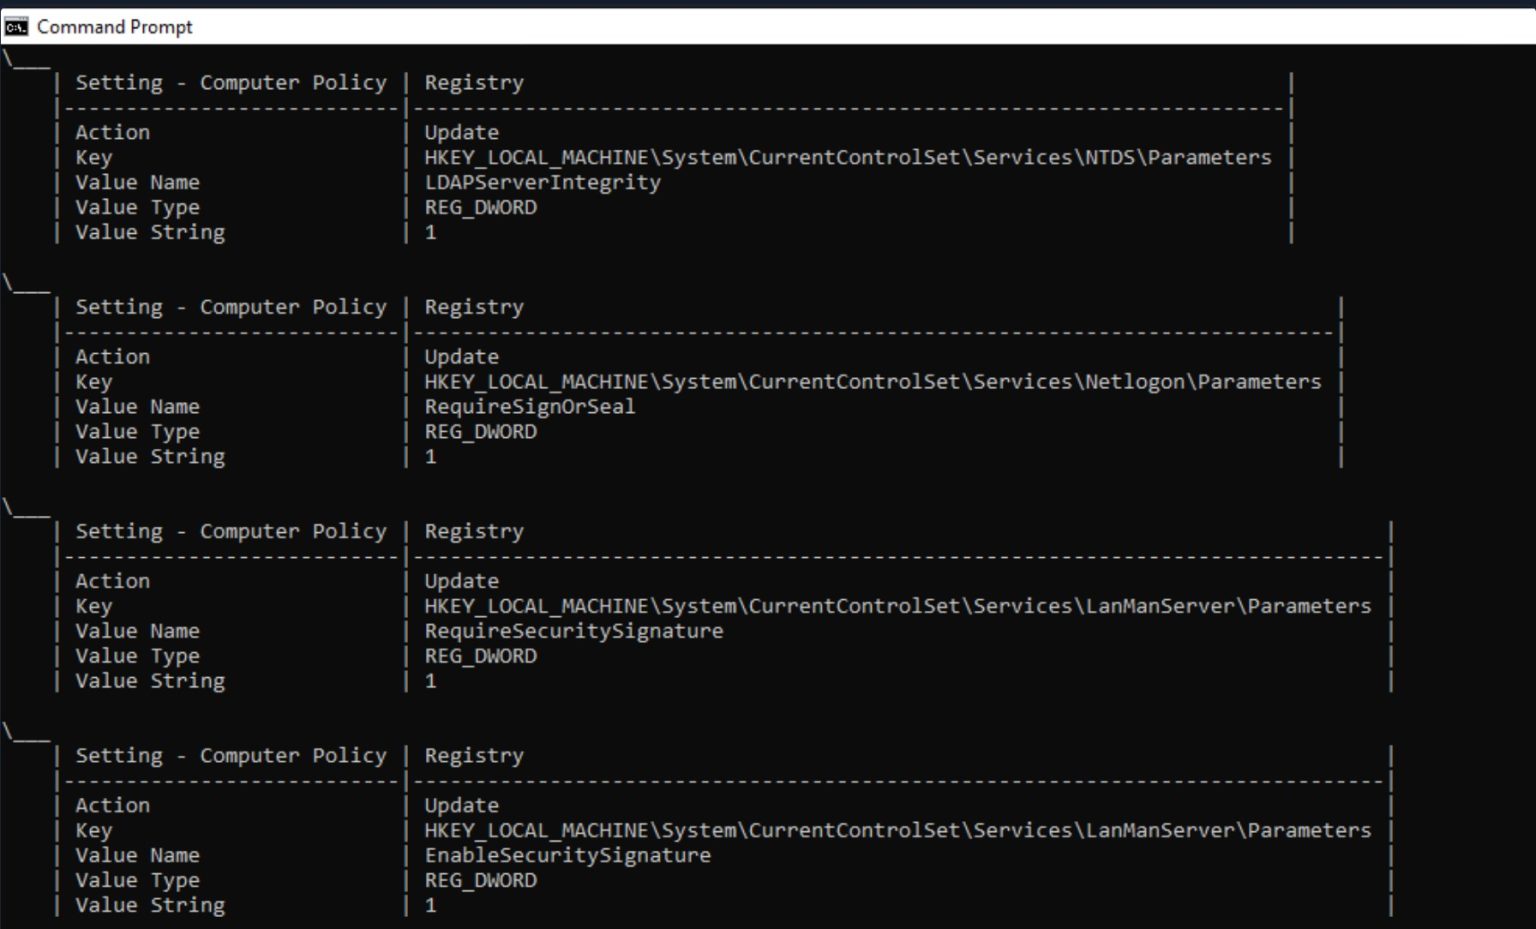This screenshot has height=929, width=1536.
Task: Click the RequireSecuritySignature value name
Action: click(573, 631)
